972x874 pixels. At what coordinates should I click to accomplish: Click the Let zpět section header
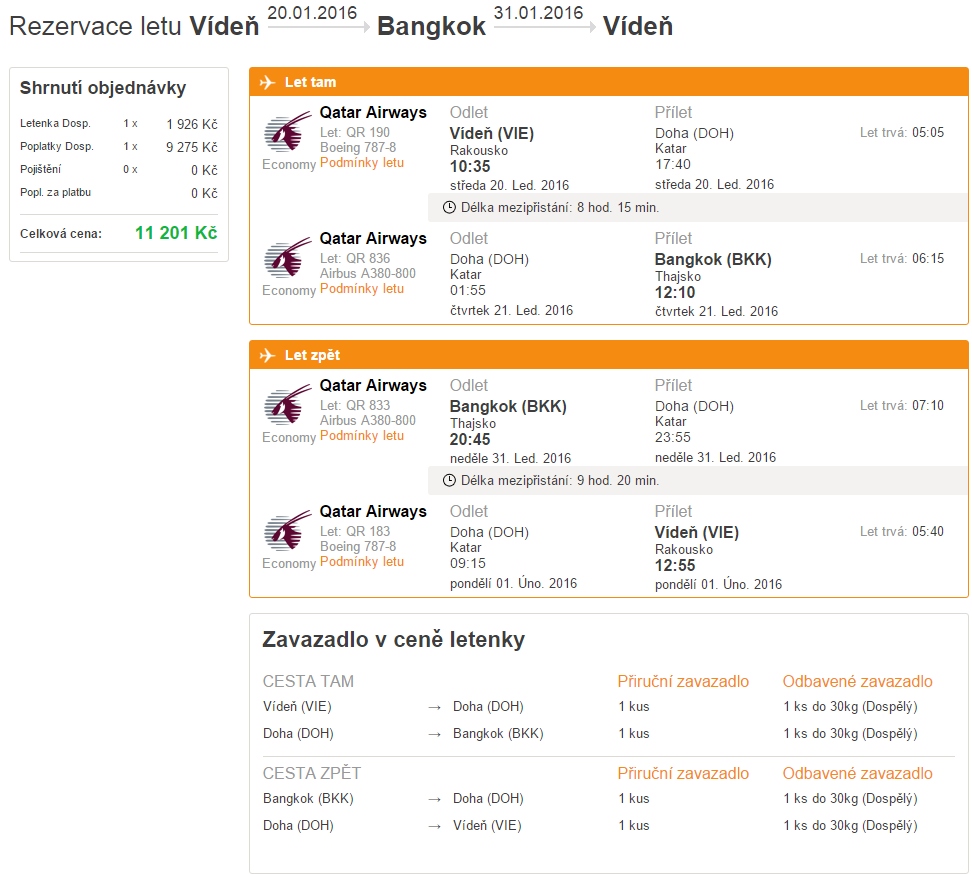pyautogui.click(x=609, y=355)
